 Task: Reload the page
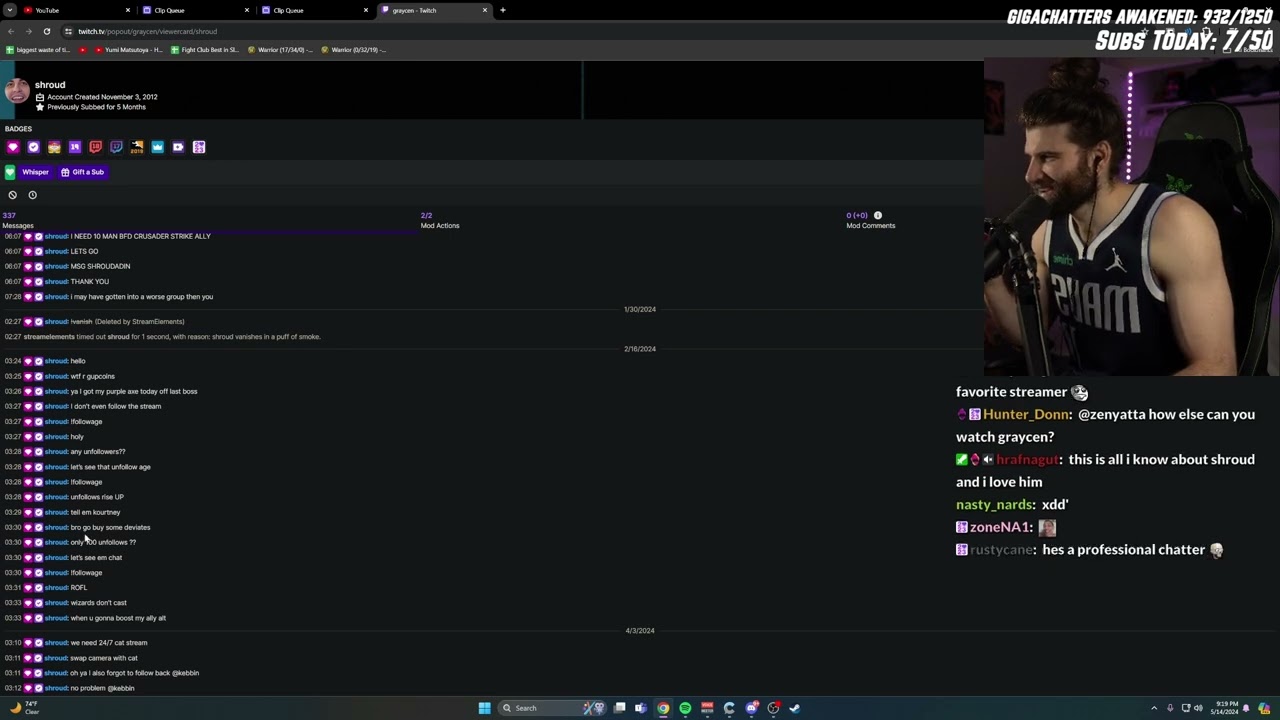click(46, 31)
